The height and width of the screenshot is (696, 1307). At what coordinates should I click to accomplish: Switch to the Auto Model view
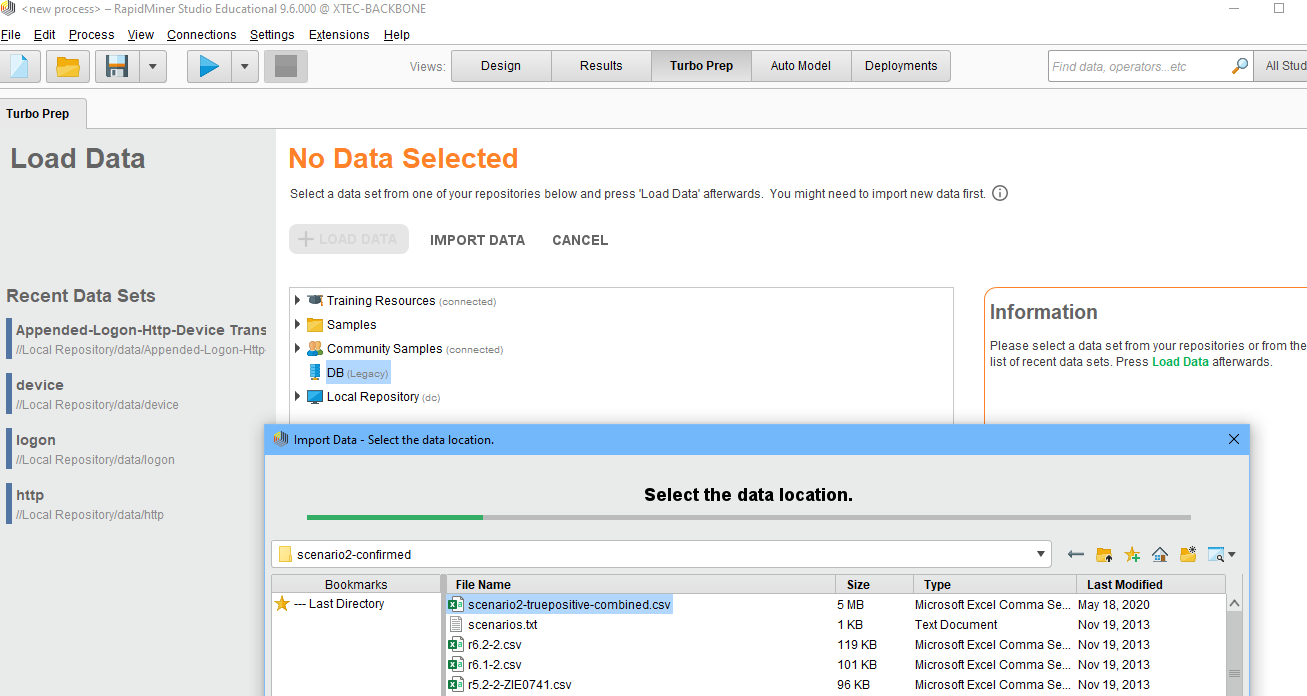801,66
